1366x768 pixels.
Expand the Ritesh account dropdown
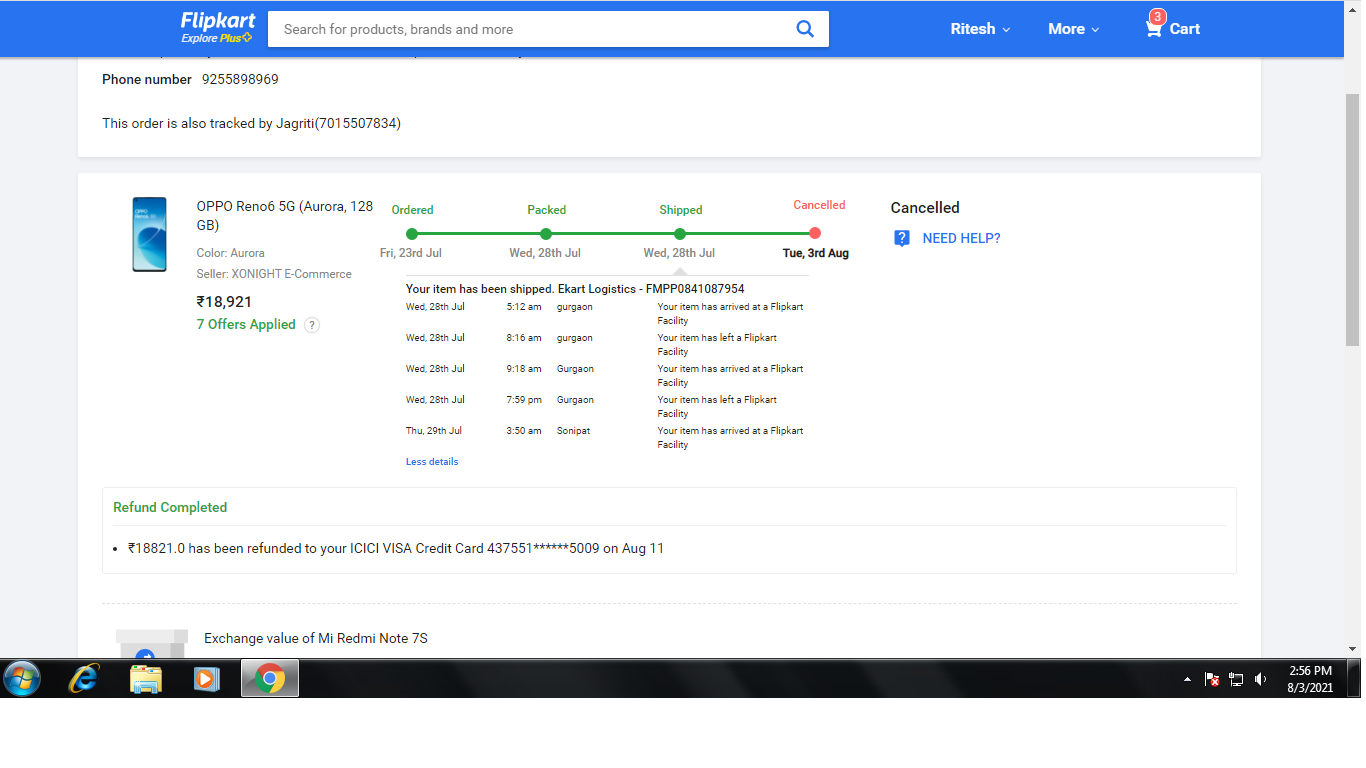point(980,29)
